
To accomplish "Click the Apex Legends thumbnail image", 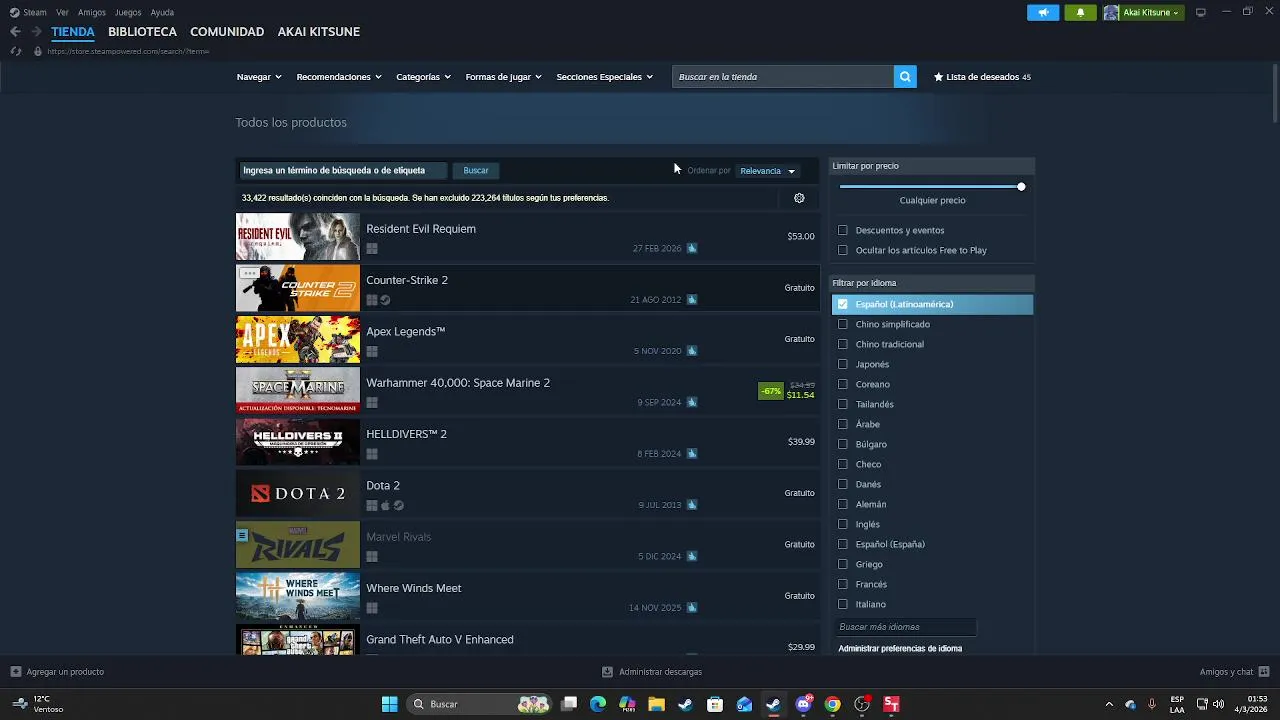I will click(298, 339).
